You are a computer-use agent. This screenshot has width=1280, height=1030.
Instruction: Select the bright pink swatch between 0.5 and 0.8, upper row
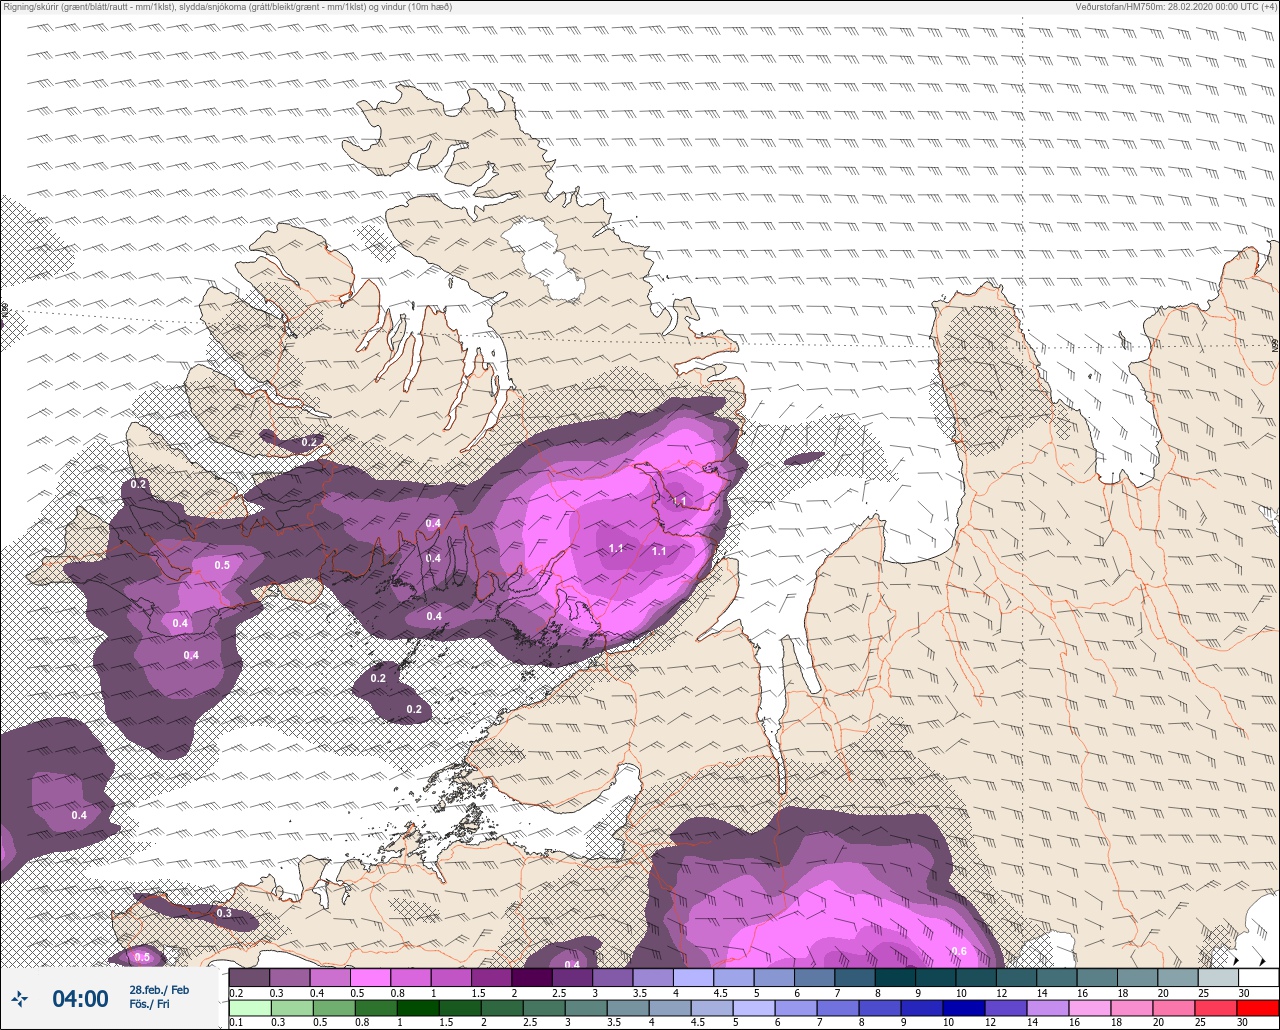[x=370, y=977]
